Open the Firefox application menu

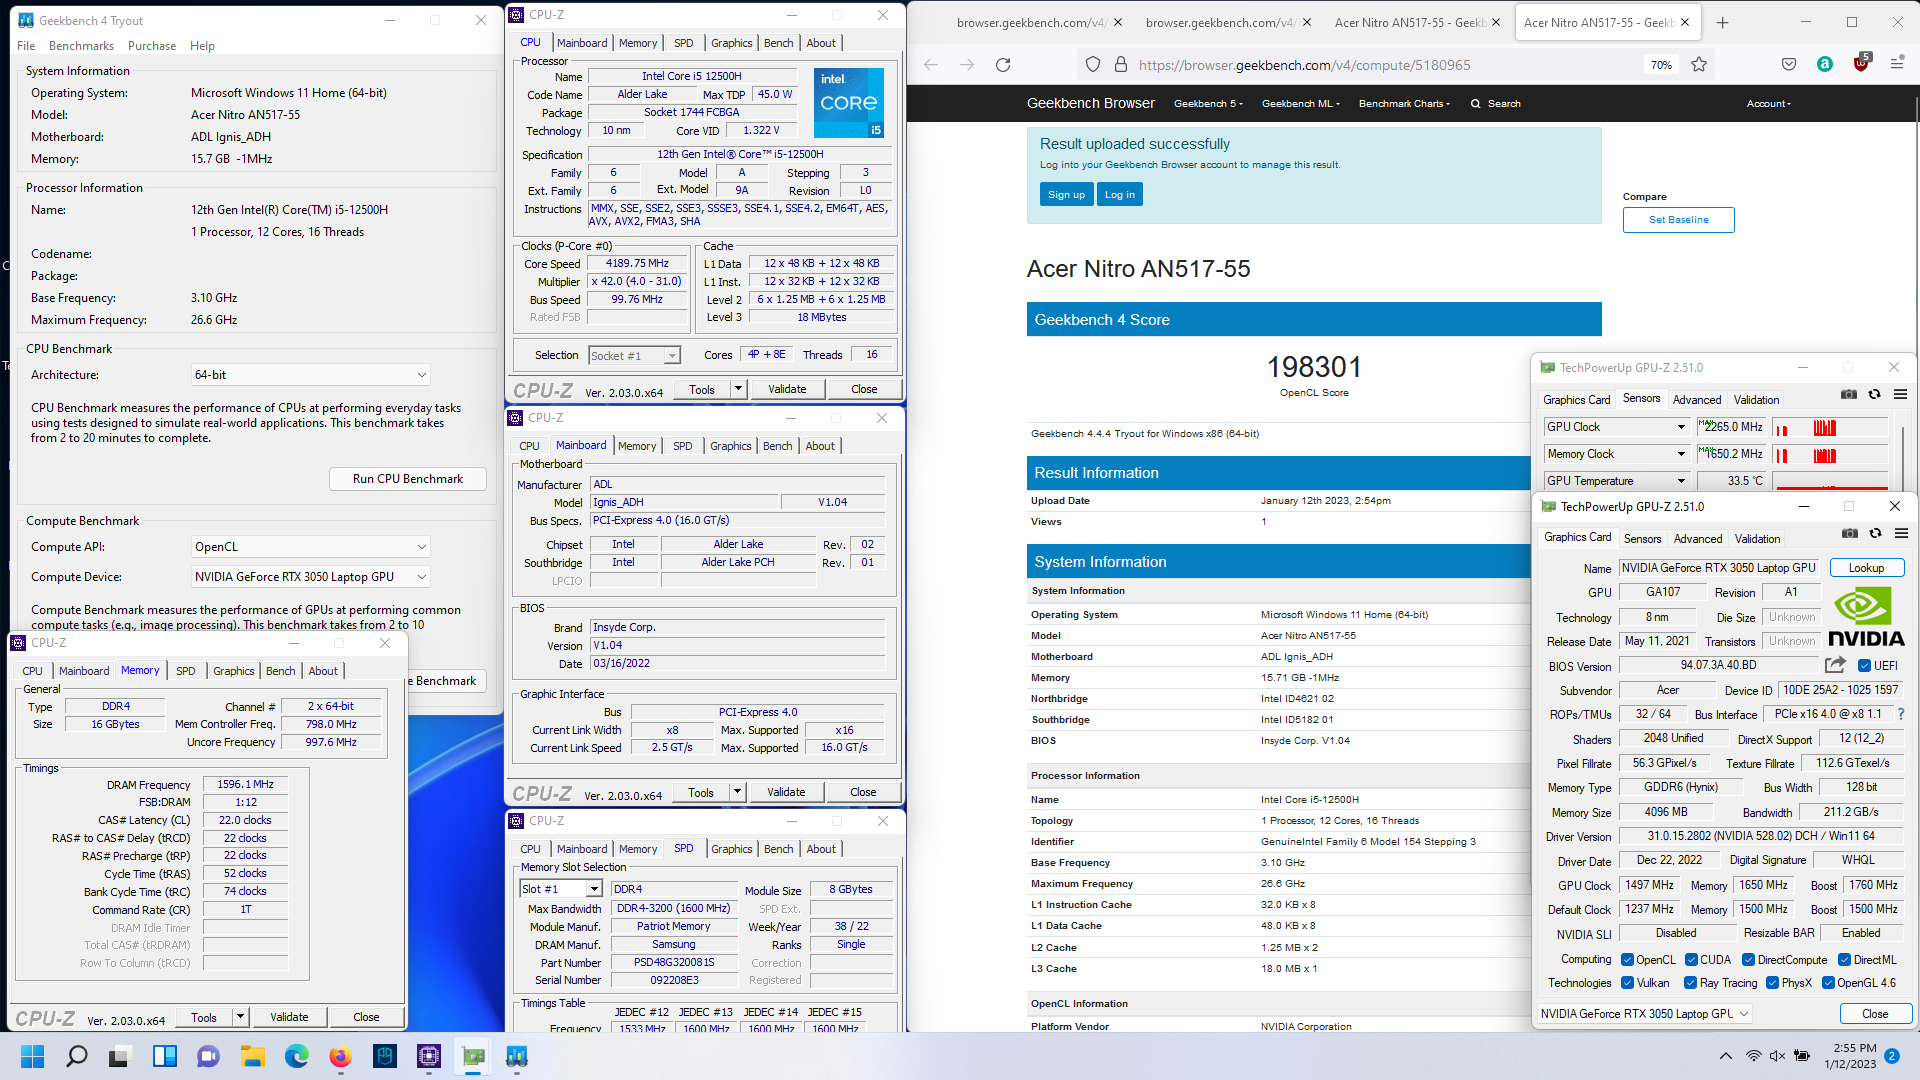click(x=1897, y=63)
